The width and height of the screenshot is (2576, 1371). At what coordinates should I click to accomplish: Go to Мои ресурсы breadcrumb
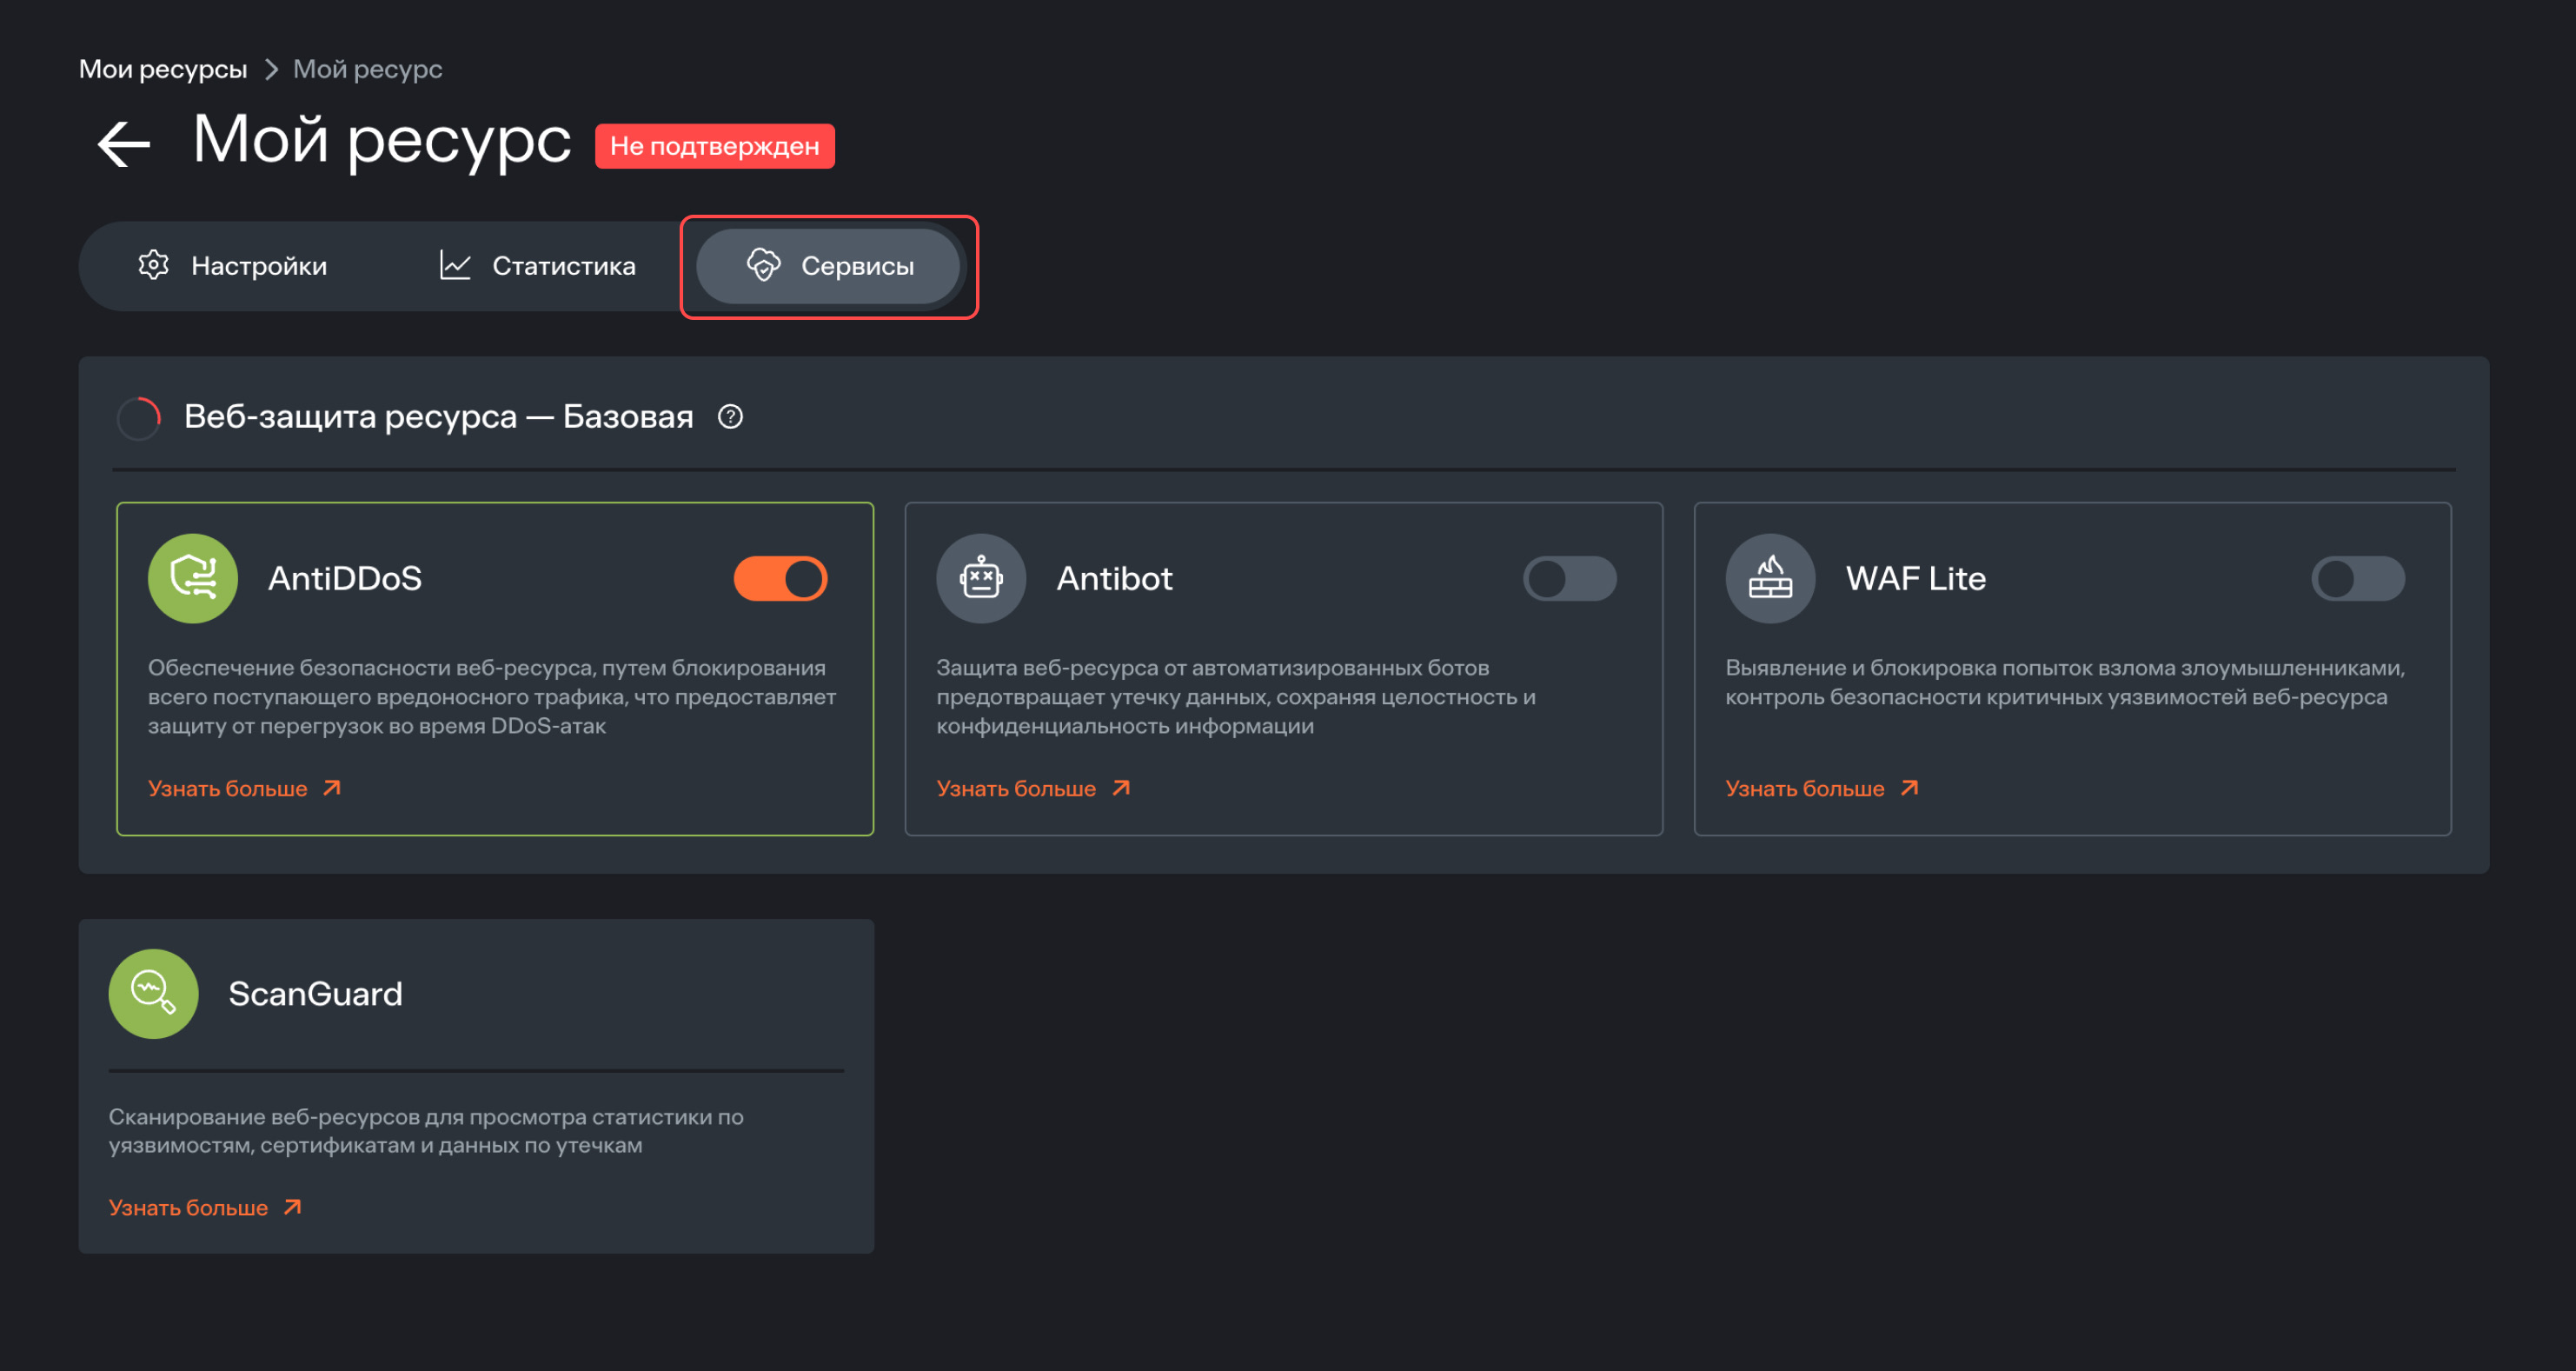[x=163, y=69]
